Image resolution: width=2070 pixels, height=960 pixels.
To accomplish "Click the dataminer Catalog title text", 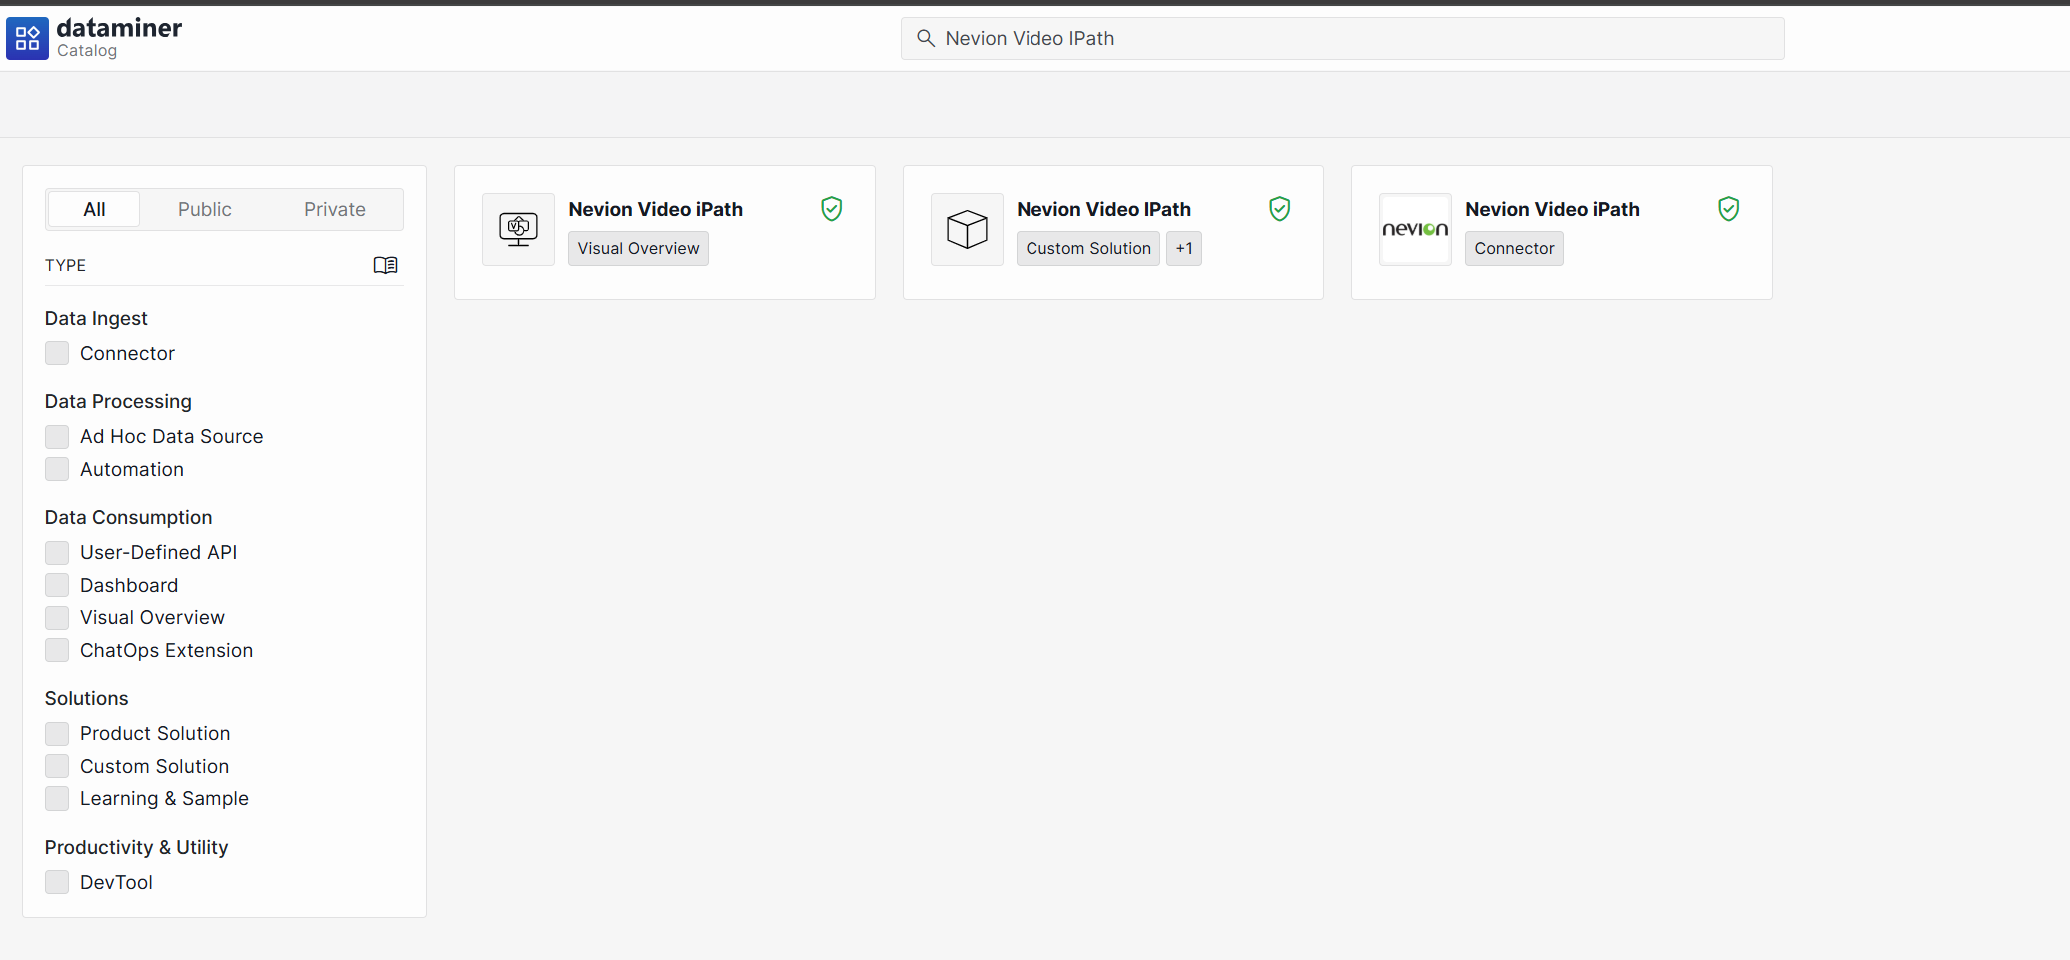I will click(x=119, y=38).
